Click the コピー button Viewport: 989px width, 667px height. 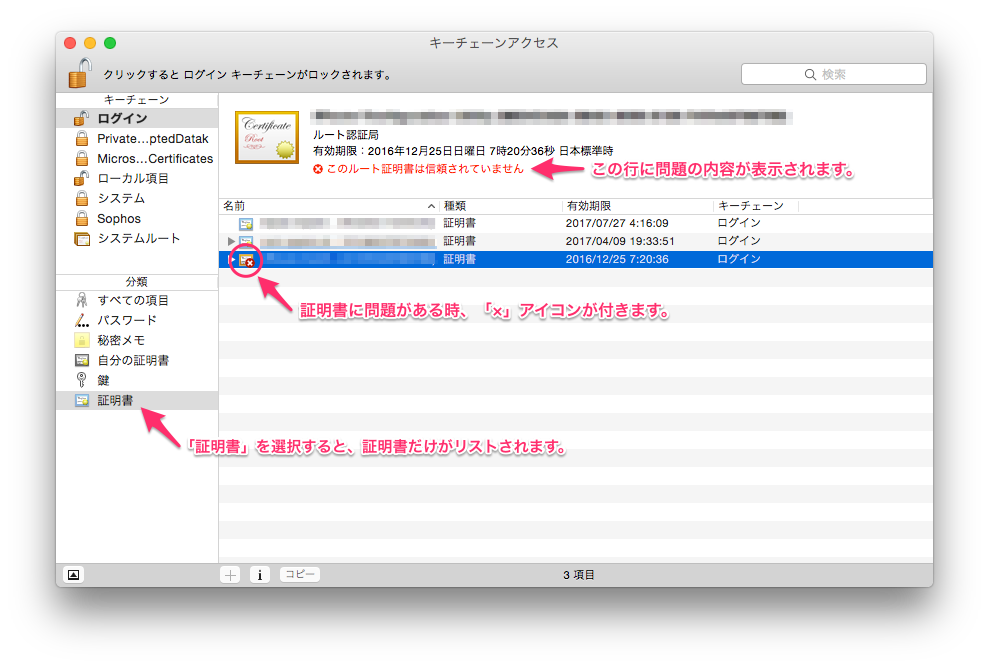[x=298, y=574]
